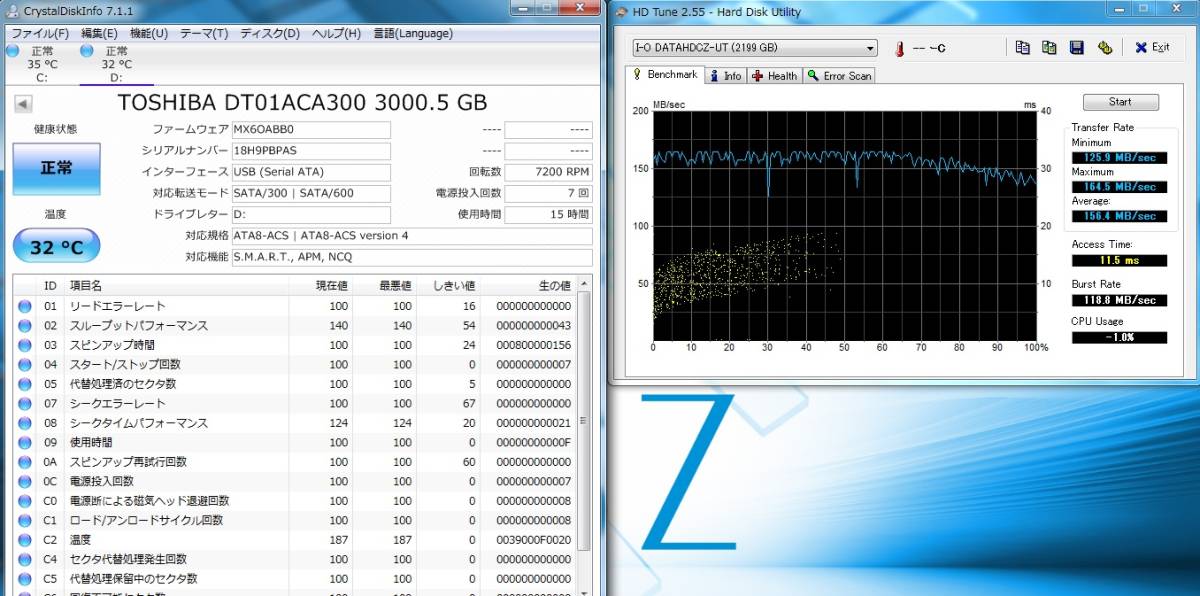Select row C2 温度

296,540
